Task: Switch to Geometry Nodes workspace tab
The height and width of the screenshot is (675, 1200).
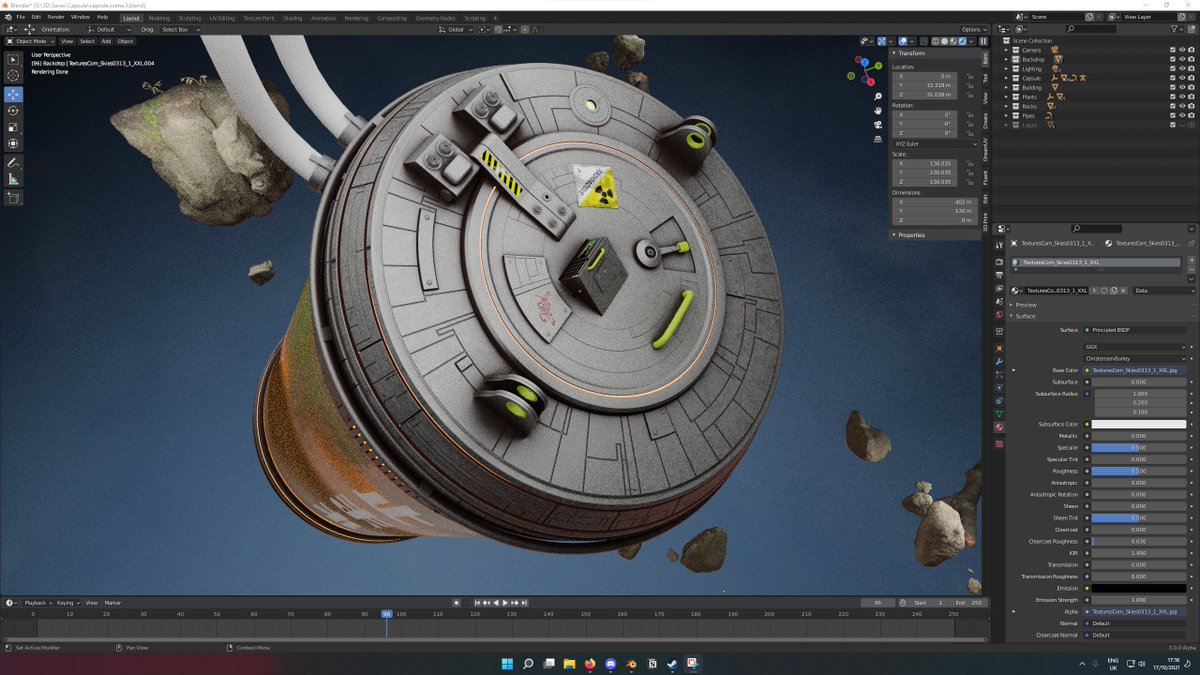Action: click(x=435, y=18)
